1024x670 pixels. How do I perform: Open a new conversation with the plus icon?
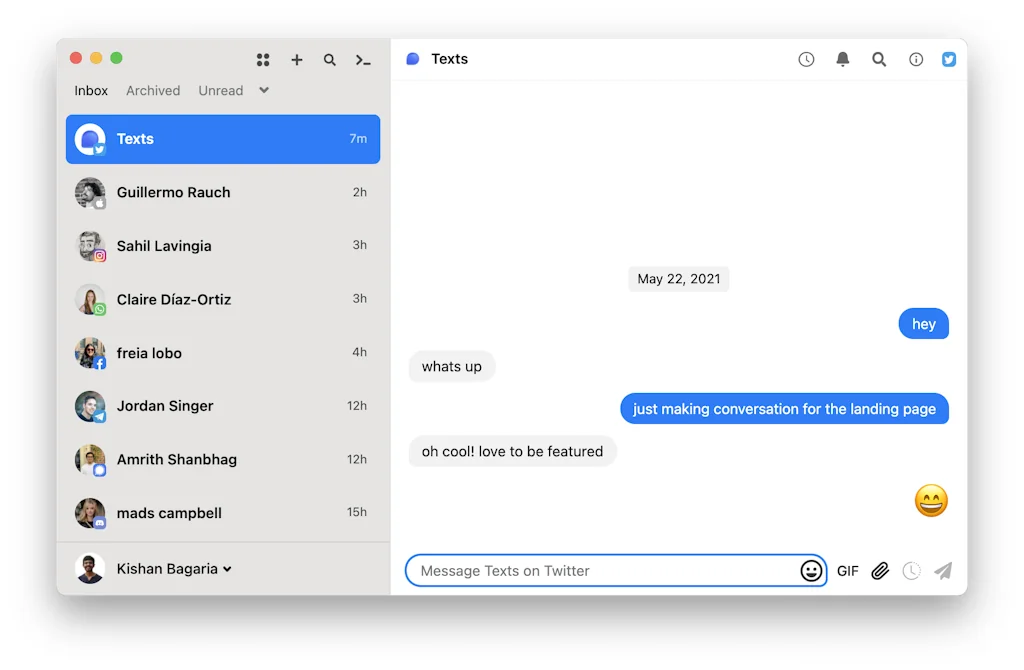tap(297, 60)
